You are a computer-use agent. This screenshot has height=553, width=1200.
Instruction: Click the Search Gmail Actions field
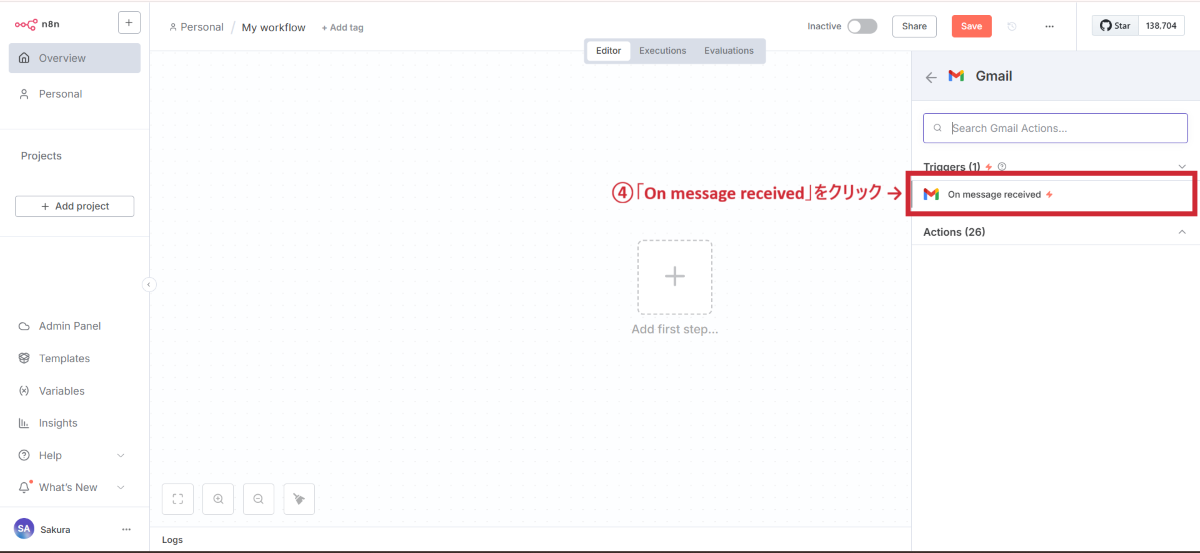(1055, 128)
